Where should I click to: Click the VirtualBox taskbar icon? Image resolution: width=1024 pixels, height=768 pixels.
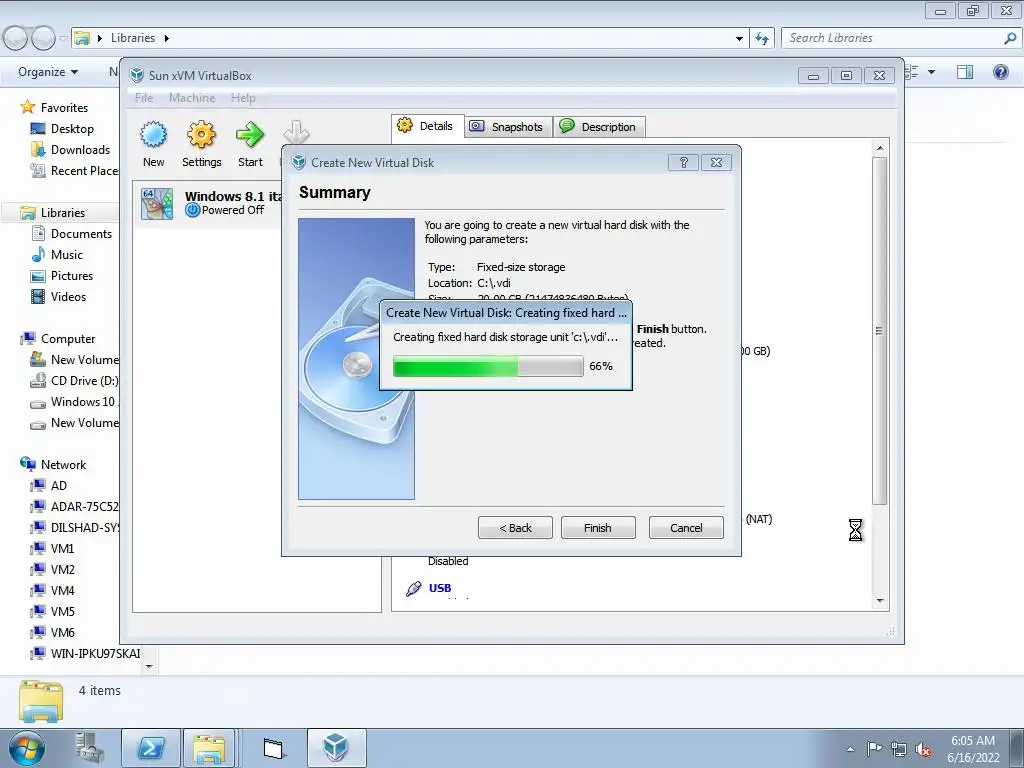[336, 748]
